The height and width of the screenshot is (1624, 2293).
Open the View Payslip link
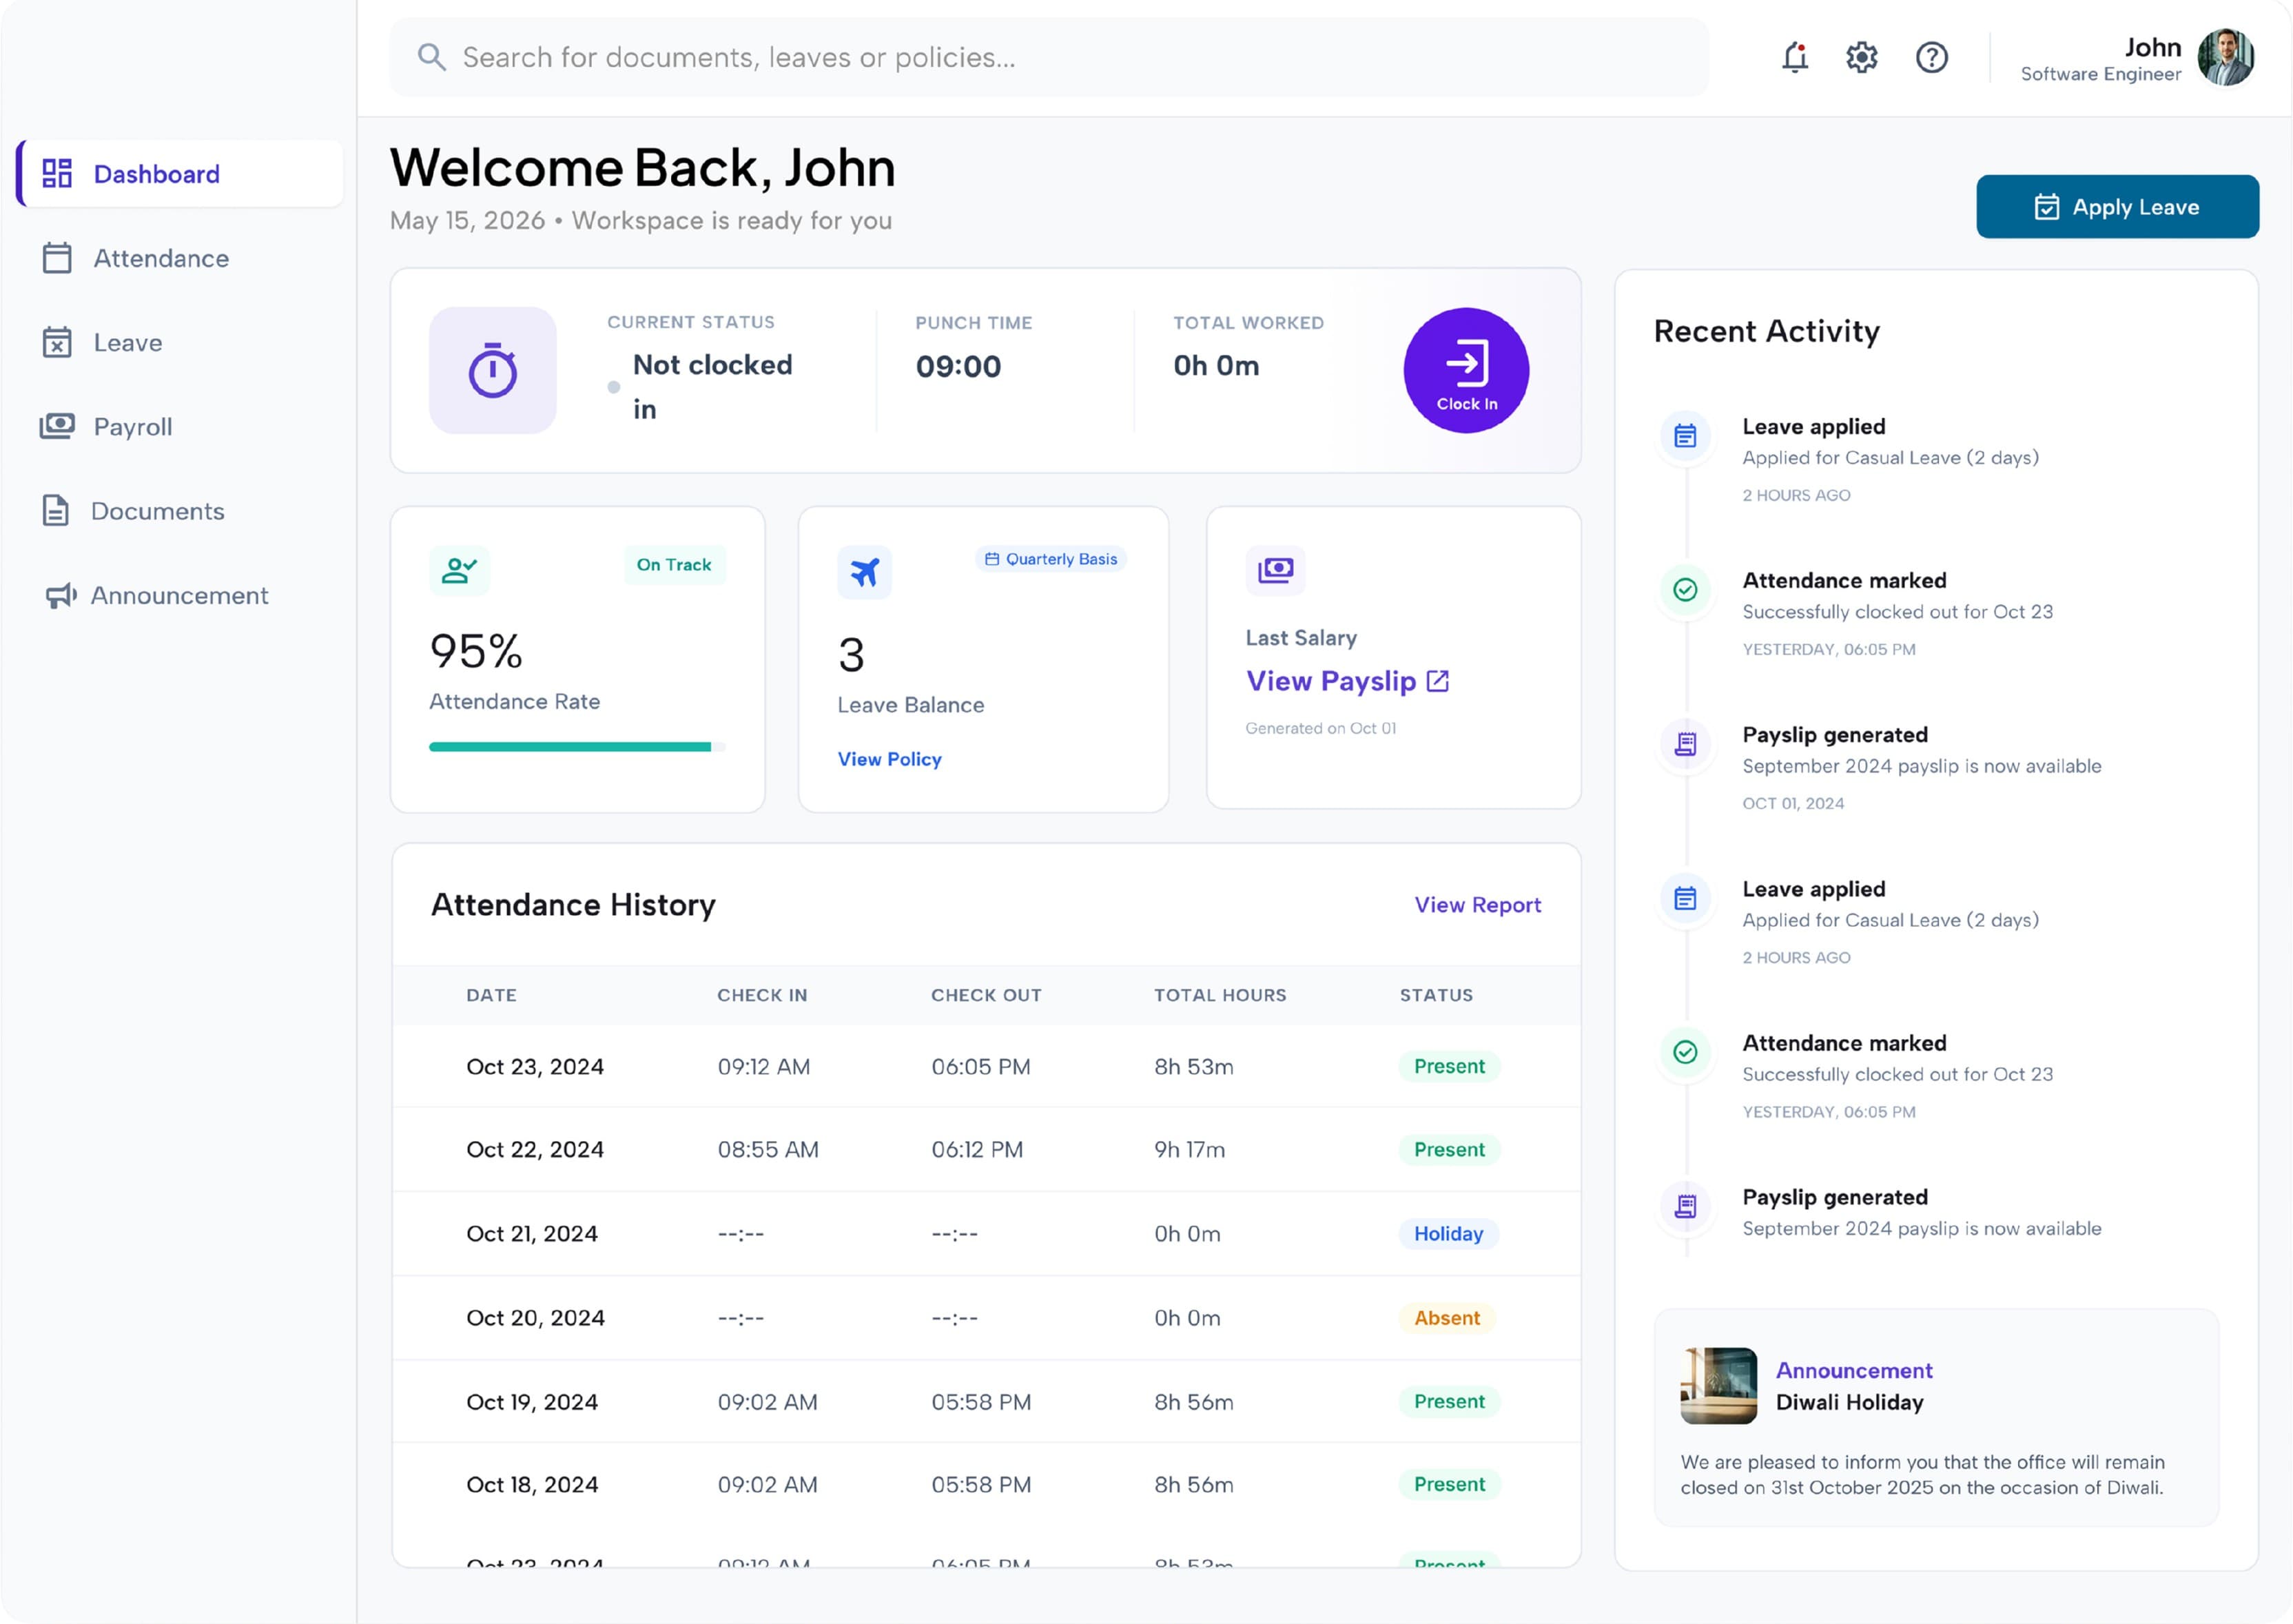tap(1347, 681)
